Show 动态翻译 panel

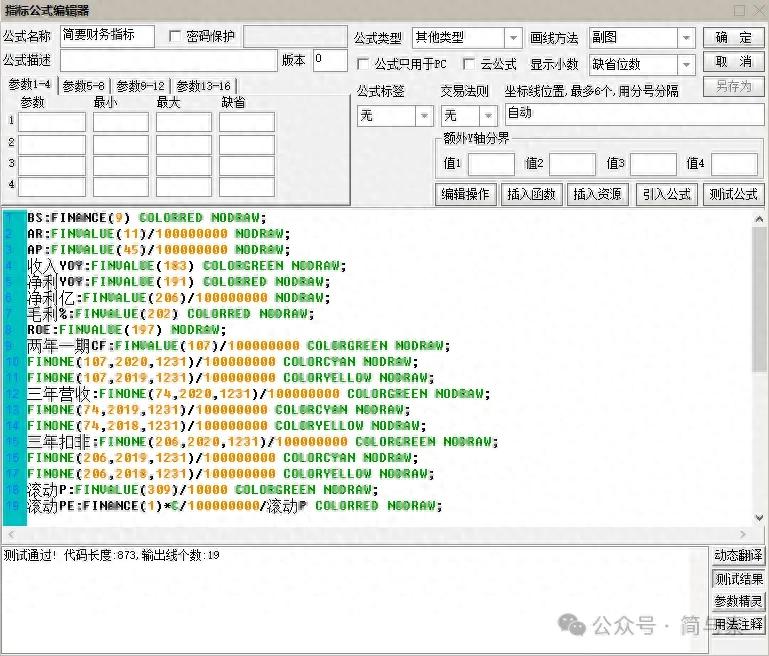(738, 555)
